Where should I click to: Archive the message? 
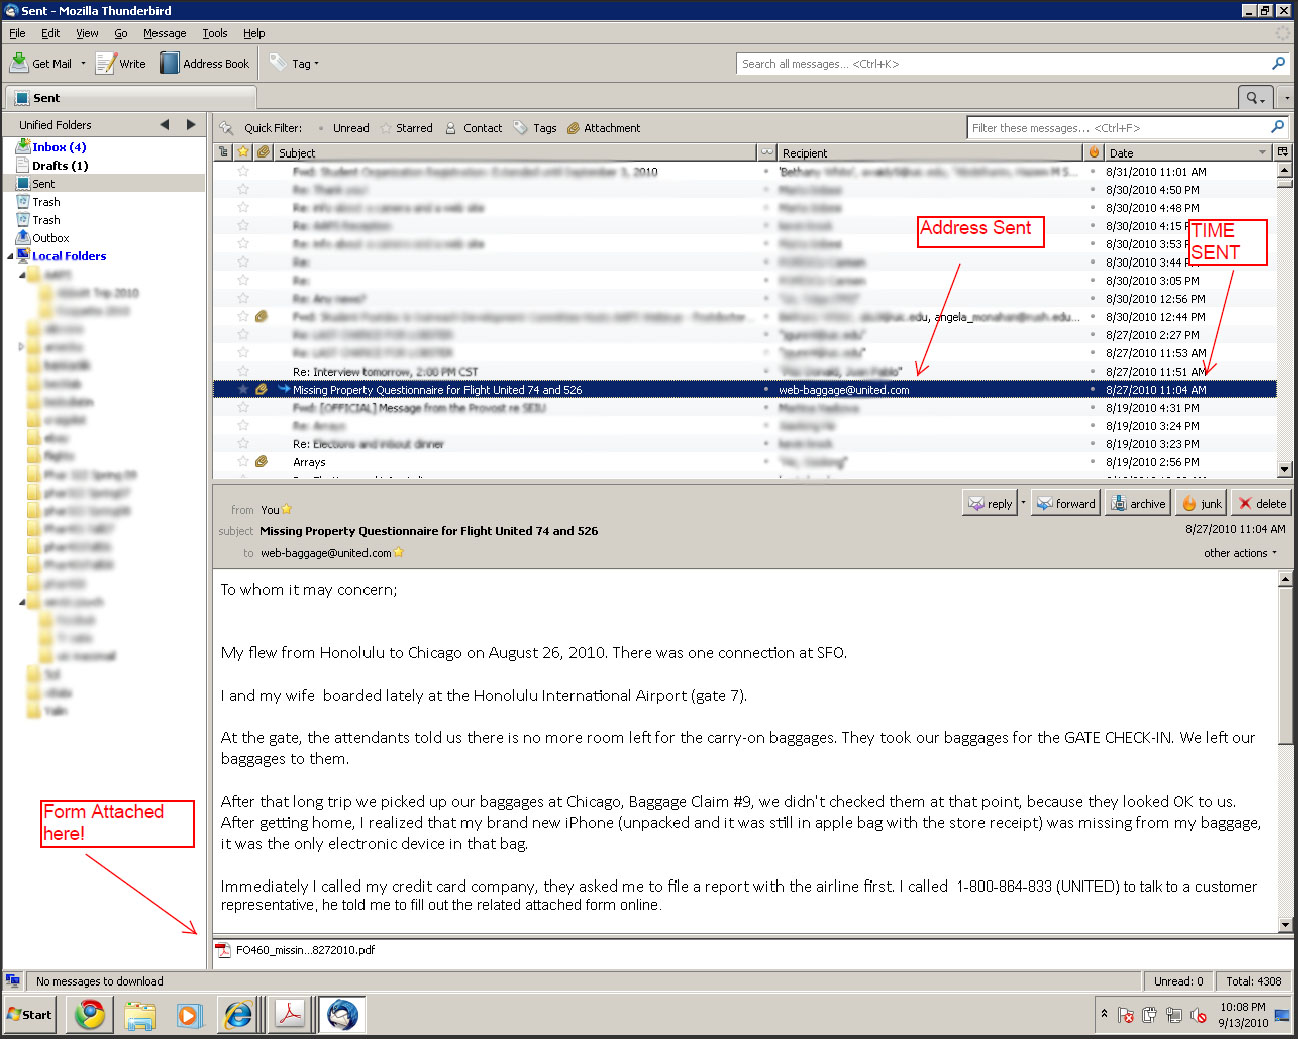pos(1138,503)
